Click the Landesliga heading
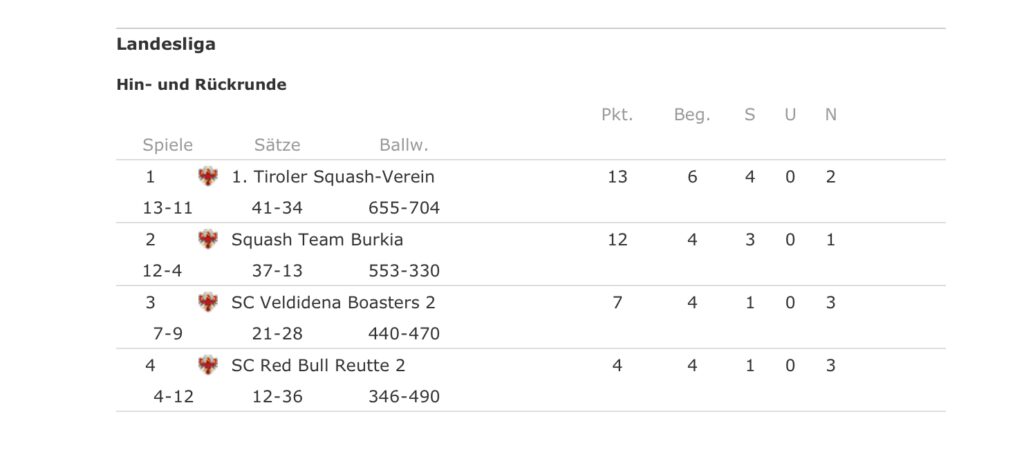This screenshot has width=1024, height=459. 166,44
